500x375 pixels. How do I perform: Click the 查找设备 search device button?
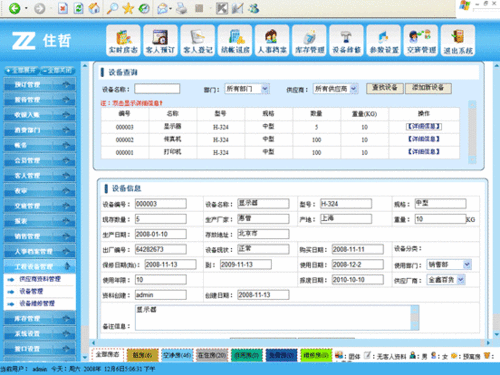point(385,88)
